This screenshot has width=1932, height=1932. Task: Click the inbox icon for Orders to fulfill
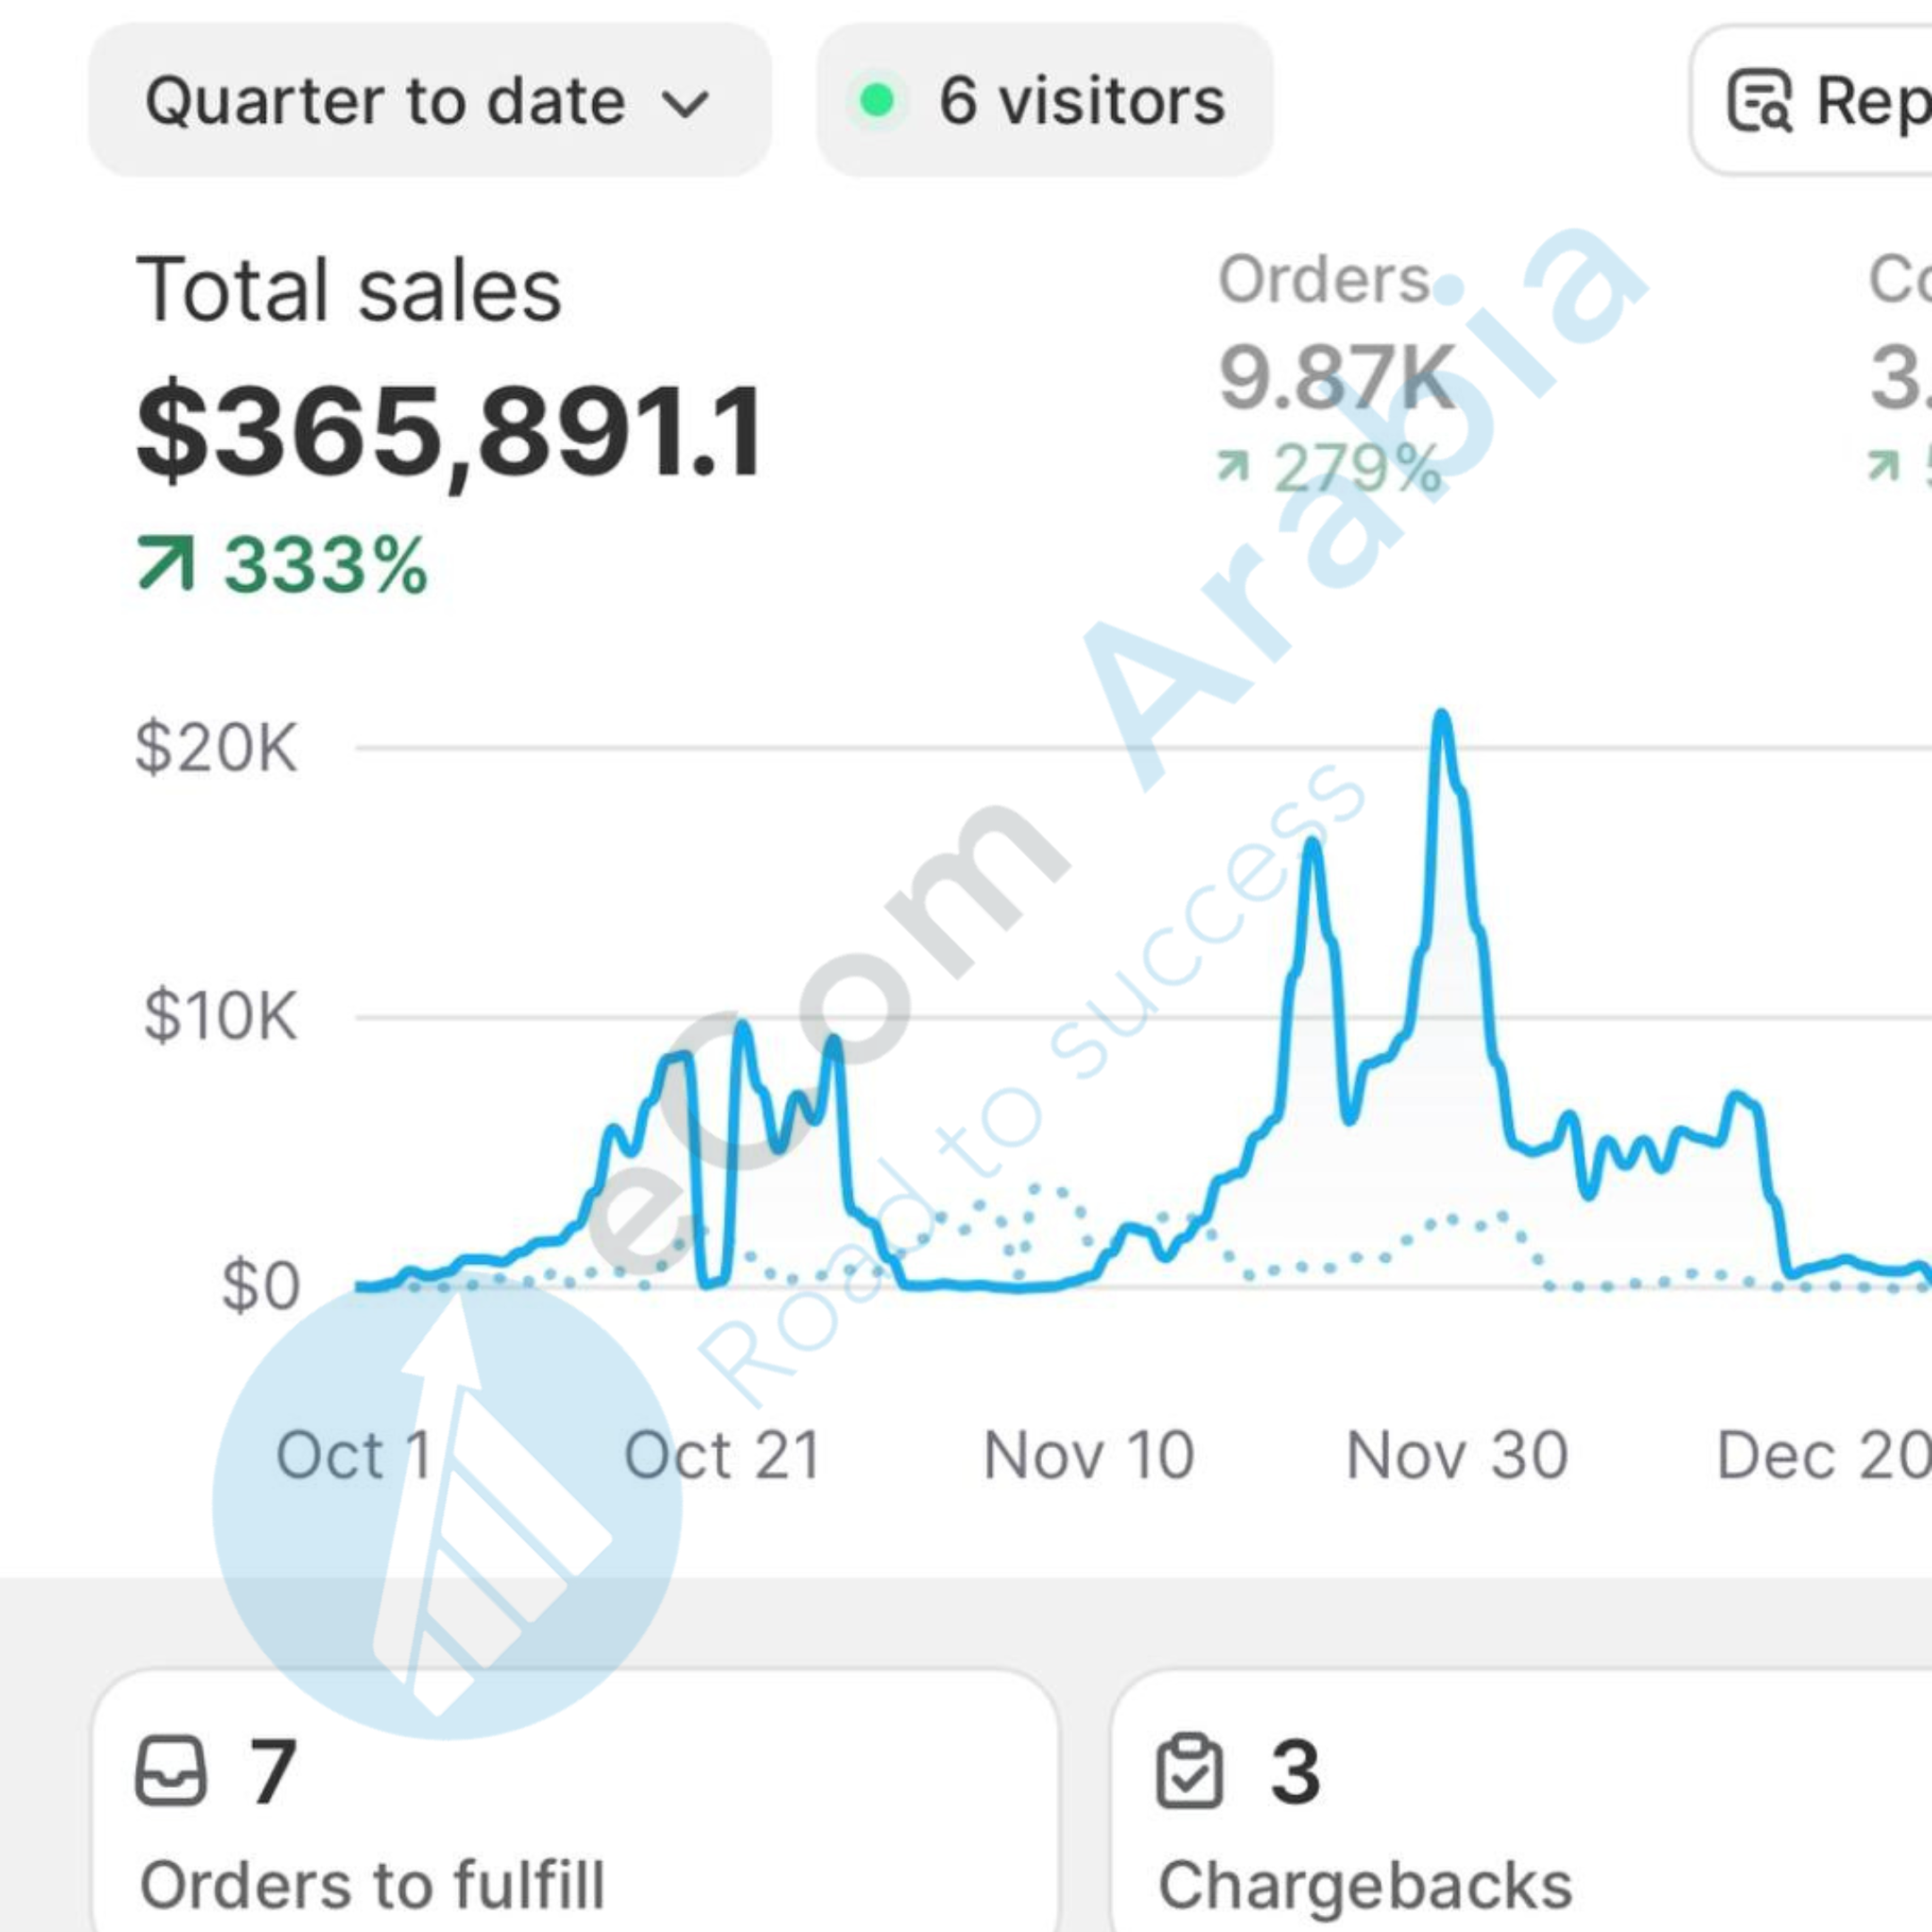[171, 1771]
